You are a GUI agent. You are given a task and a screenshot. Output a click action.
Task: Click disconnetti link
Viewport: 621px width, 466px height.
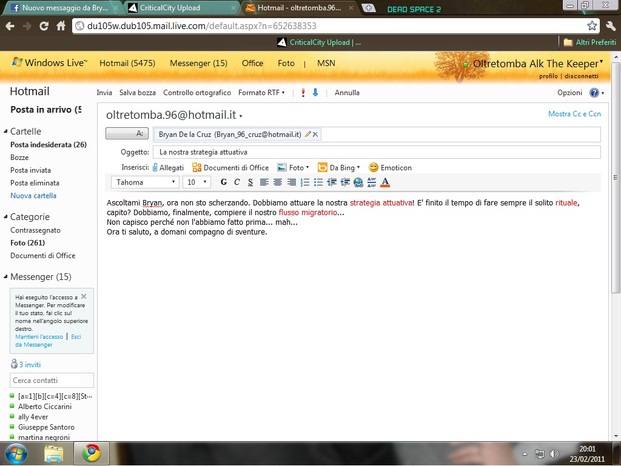point(581,76)
